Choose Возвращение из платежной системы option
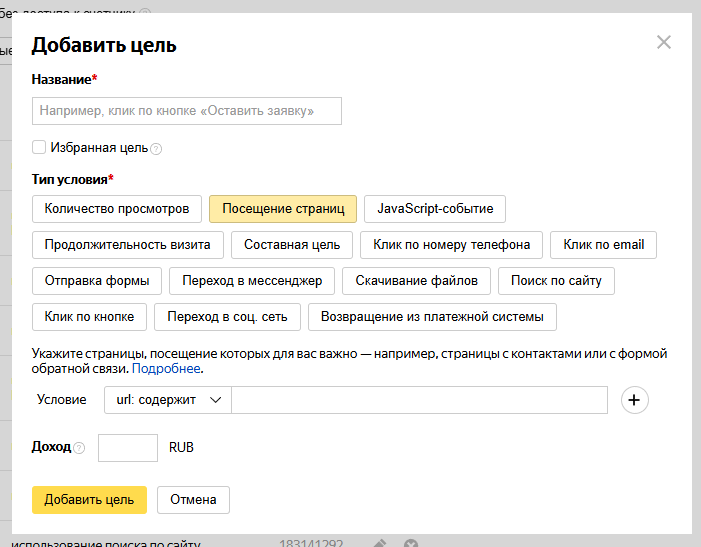Screen dimensions: 701x547 432,317
